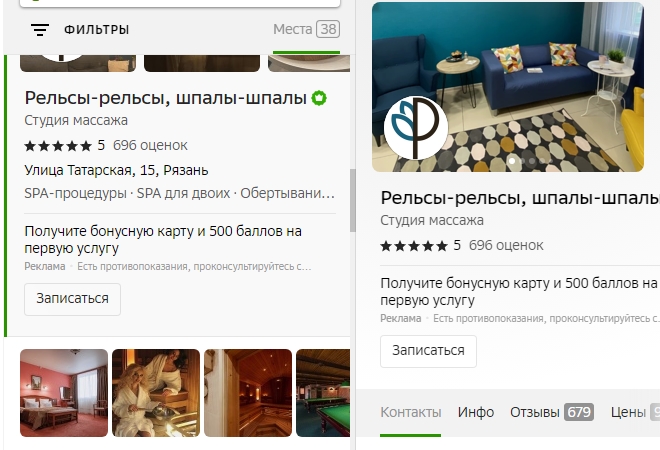Select the first carousel dot on the photo
The width and height of the screenshot is (660, 450).
(512, 161)
